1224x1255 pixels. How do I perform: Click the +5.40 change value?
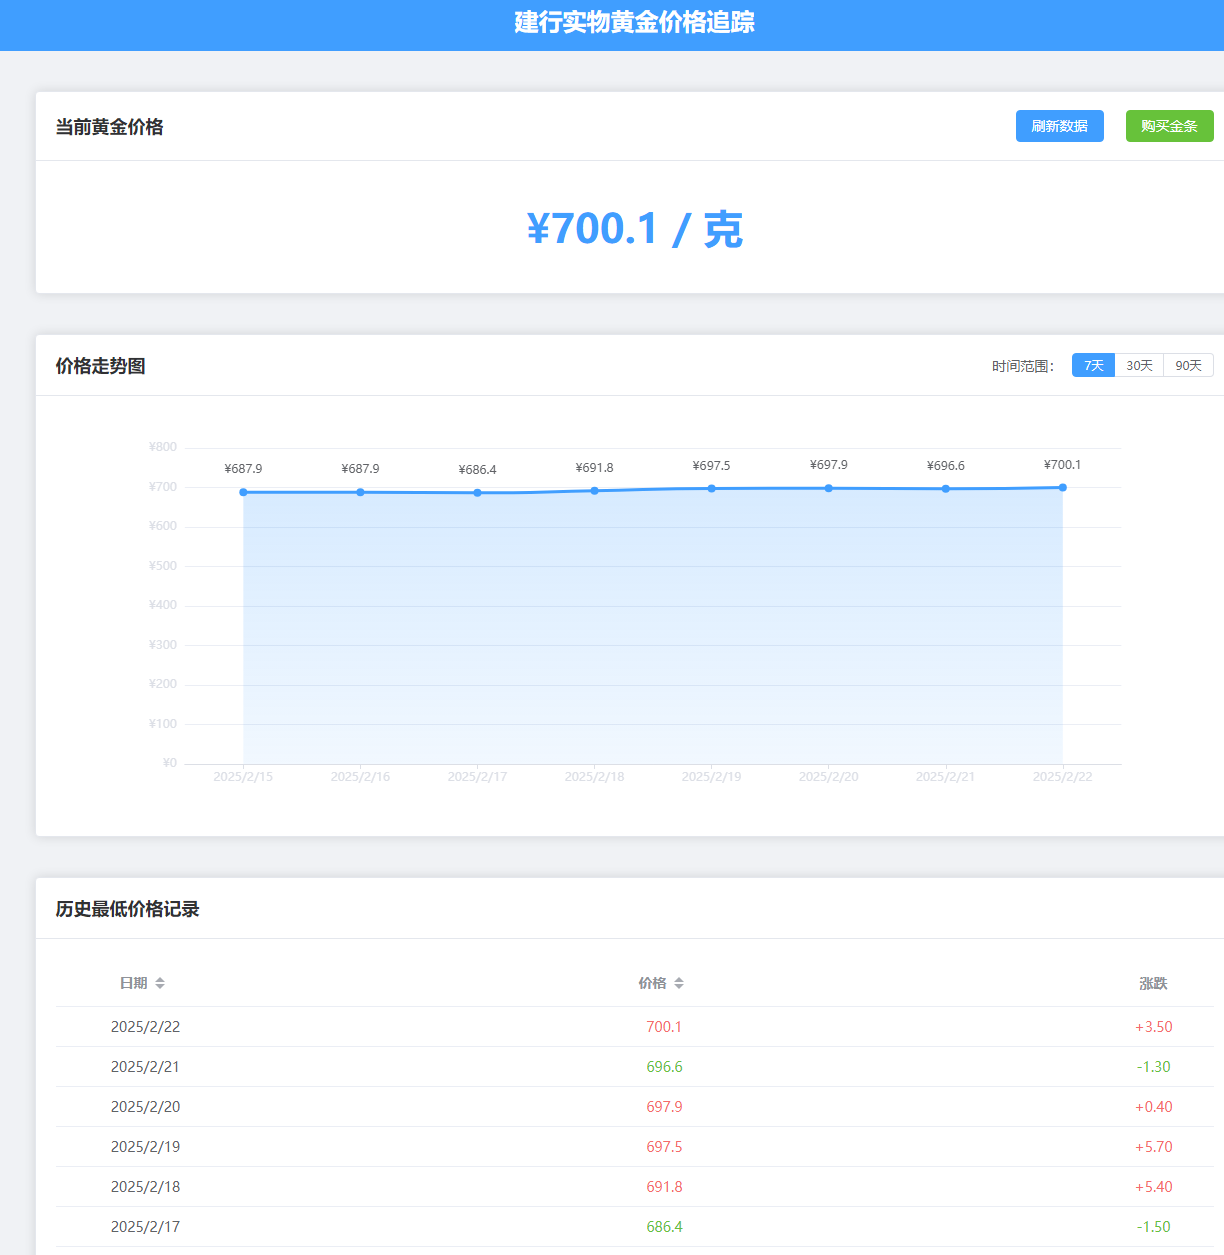(x=1153, y=1187)
